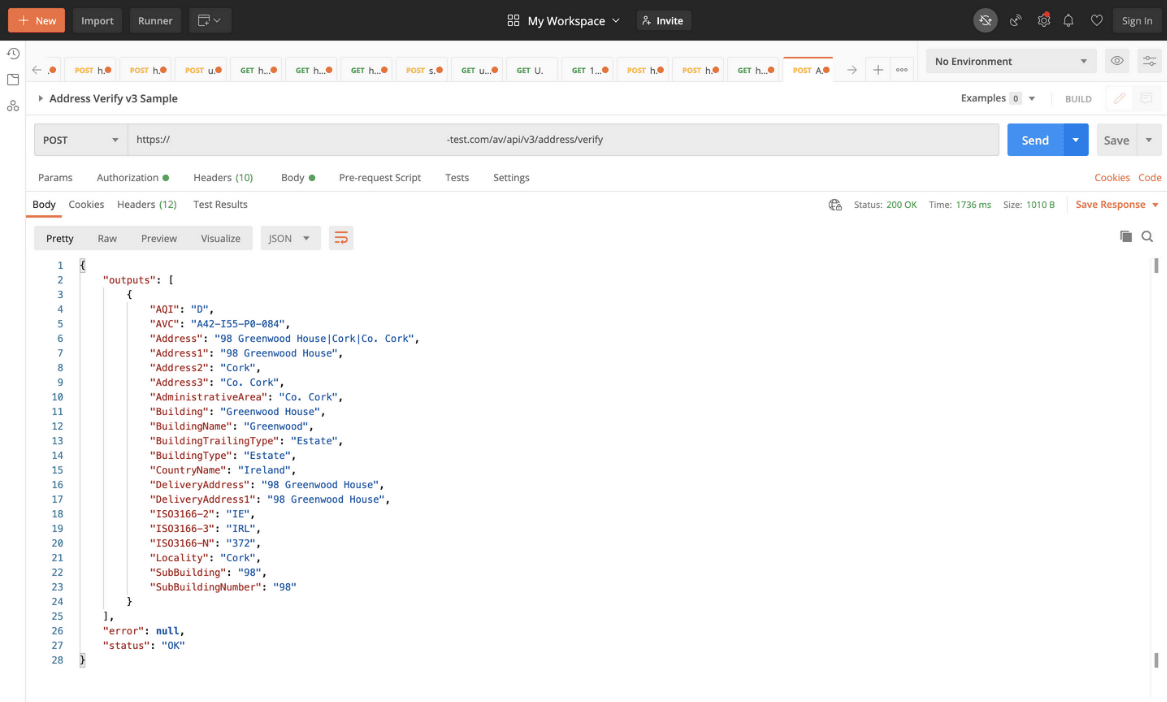Open the Tests tab
Screen dimensions: 1167x702
pyautogui.click(x=457, y=178)
